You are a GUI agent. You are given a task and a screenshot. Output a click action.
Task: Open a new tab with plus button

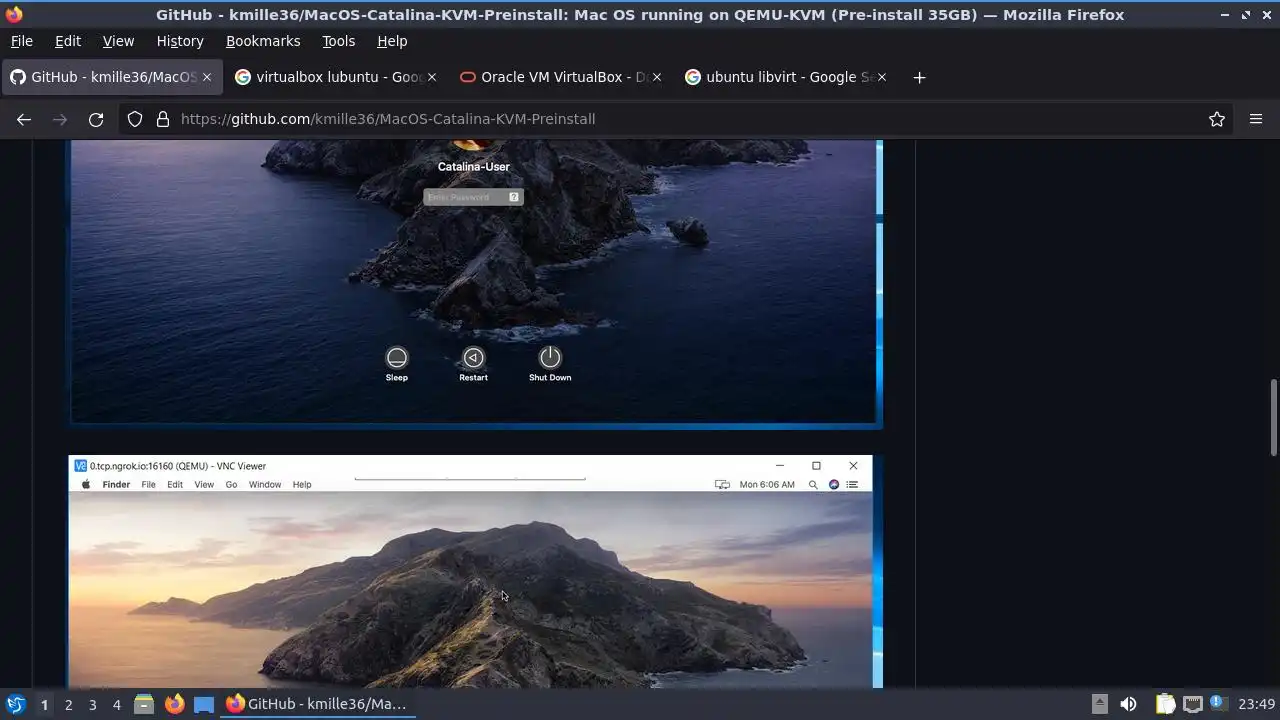[919, 77]
